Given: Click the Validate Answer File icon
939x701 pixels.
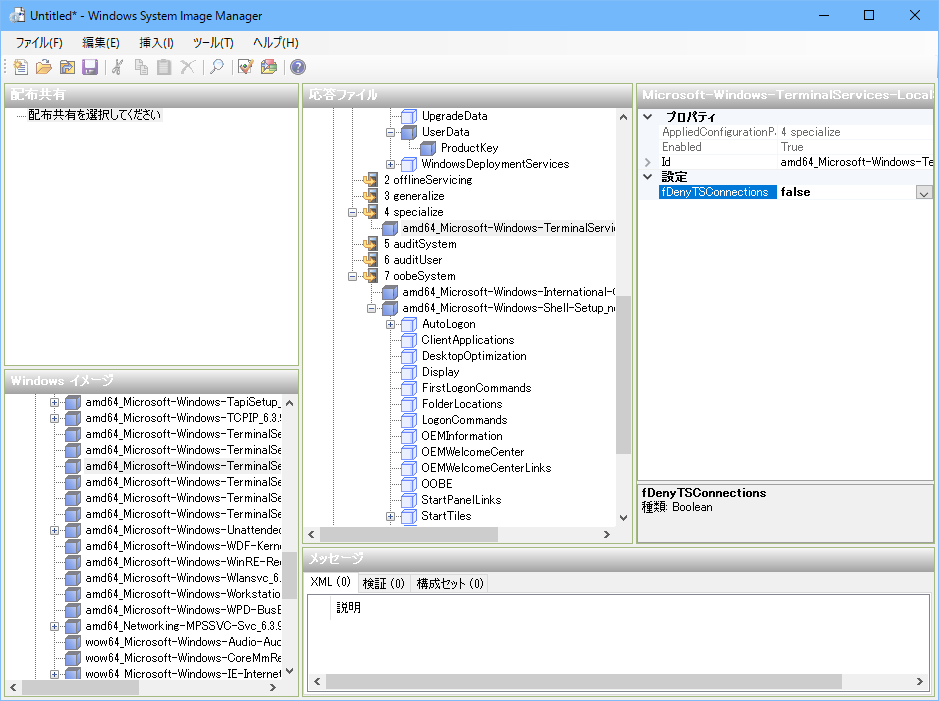Looking at the screenshot, I should [x=246, y=67].
